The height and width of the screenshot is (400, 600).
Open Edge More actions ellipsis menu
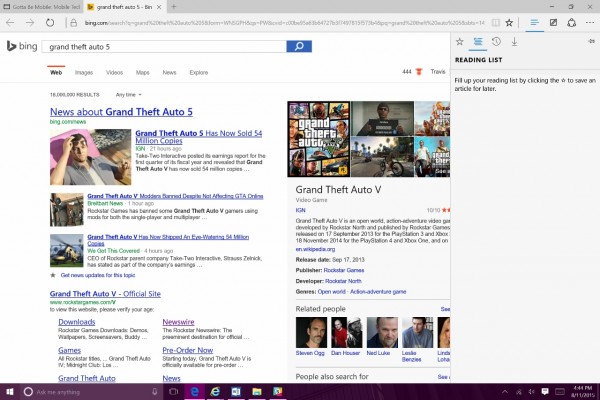590,23
